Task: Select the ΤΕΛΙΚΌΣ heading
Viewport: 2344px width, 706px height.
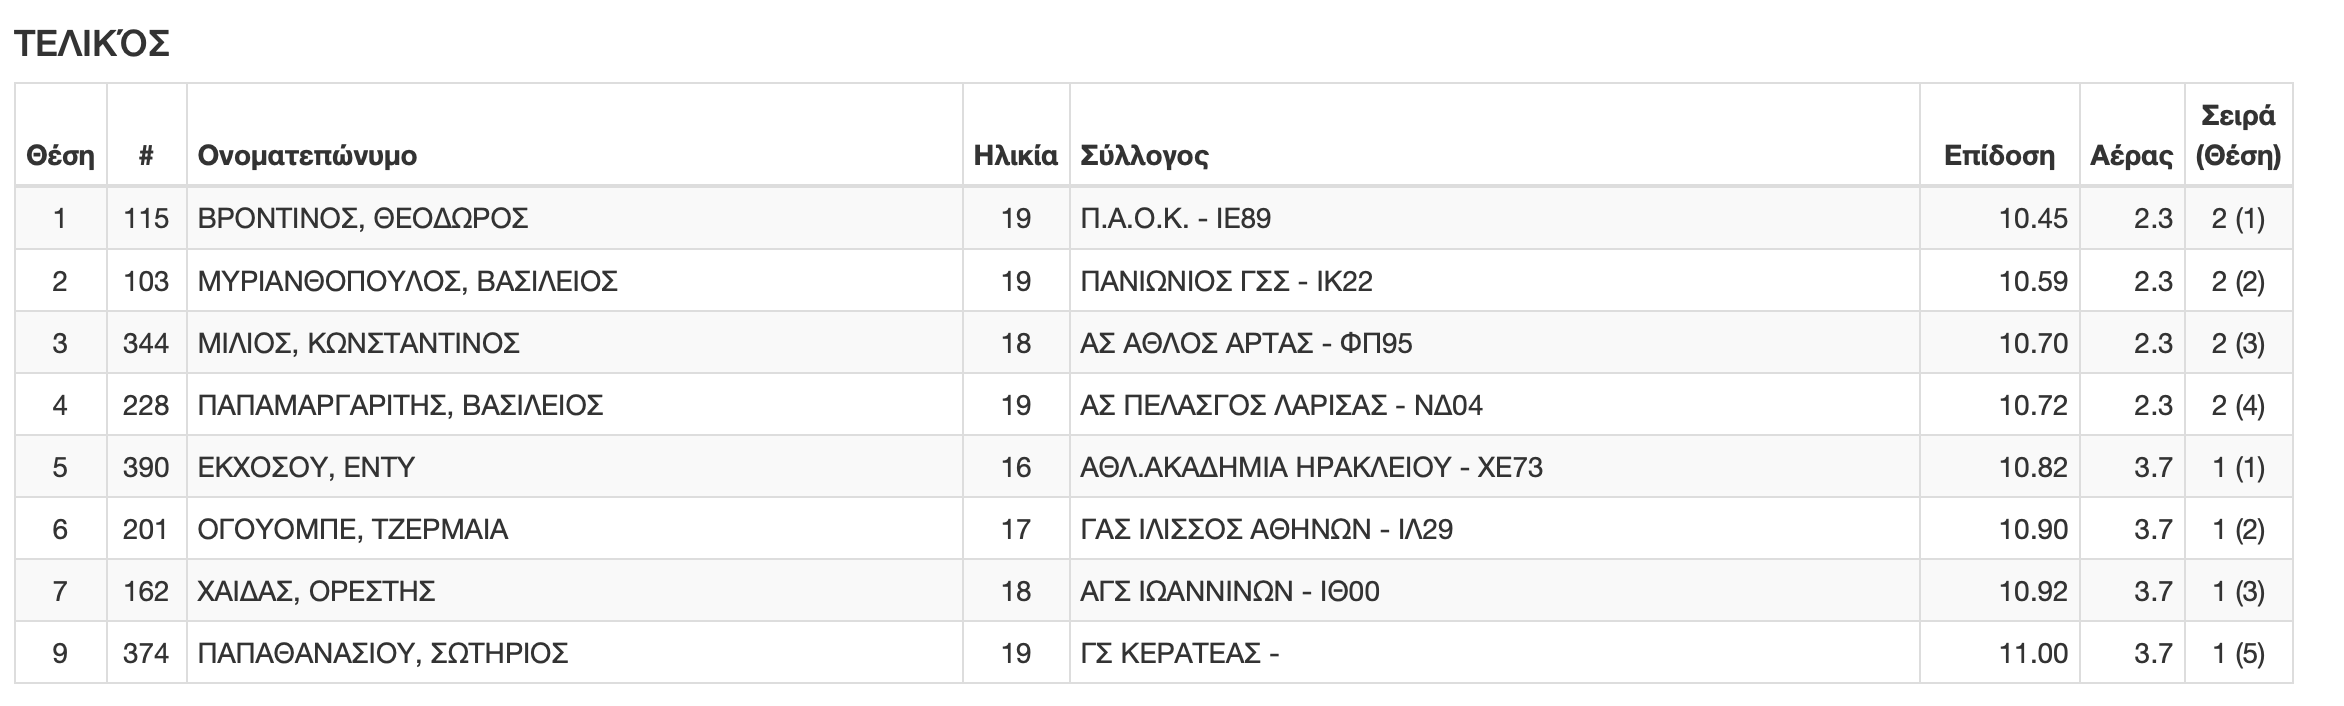Action: pos(92,43)
